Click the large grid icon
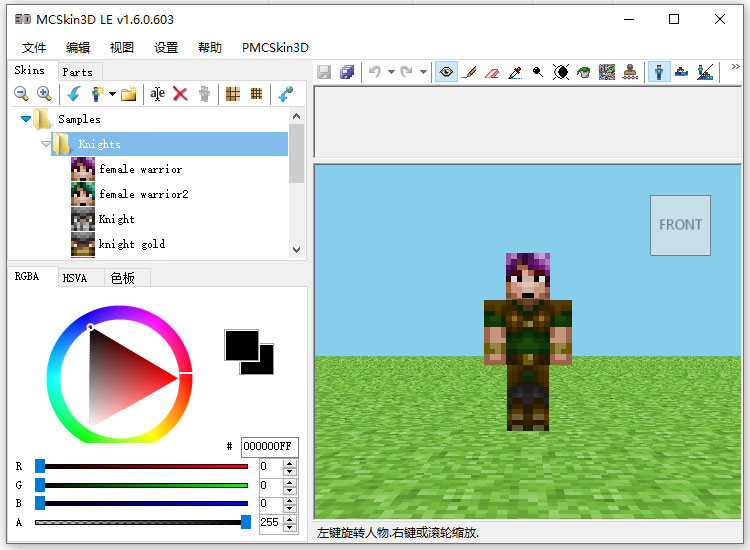This screenshot has height=550, width=750. point(233,94)
